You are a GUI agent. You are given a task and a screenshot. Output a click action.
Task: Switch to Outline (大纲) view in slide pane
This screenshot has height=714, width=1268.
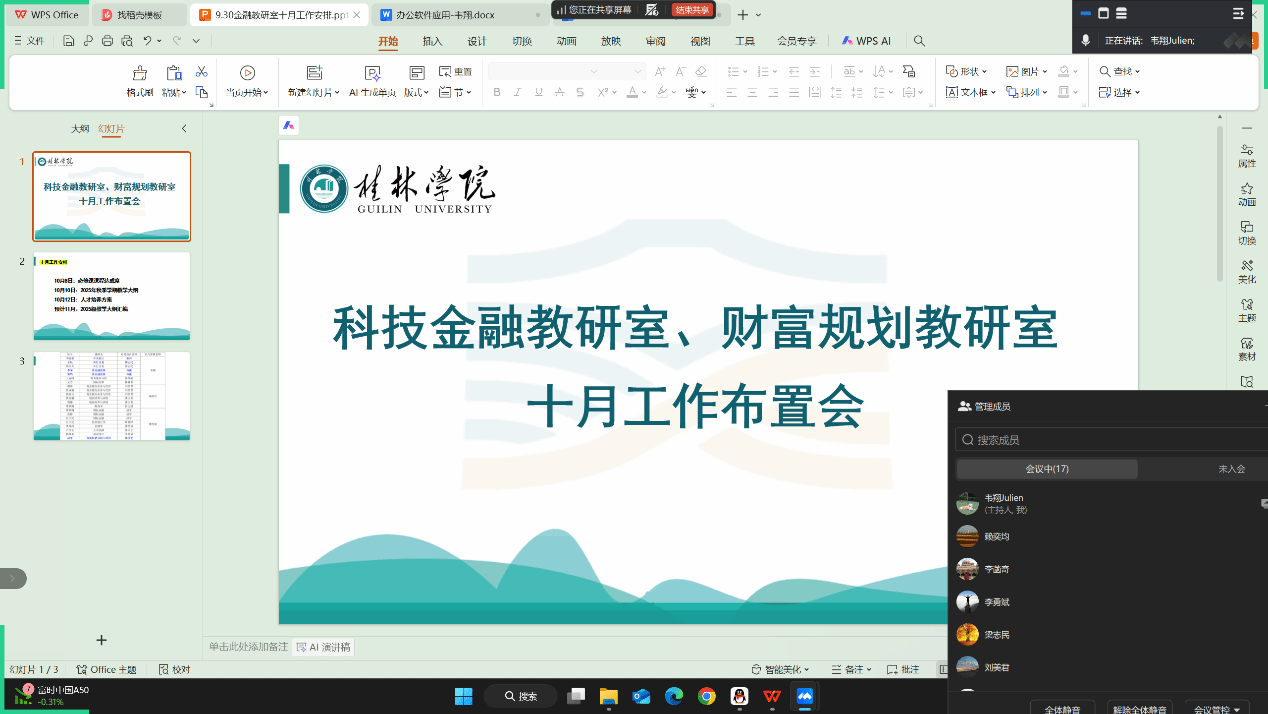(x=80, y=129)
